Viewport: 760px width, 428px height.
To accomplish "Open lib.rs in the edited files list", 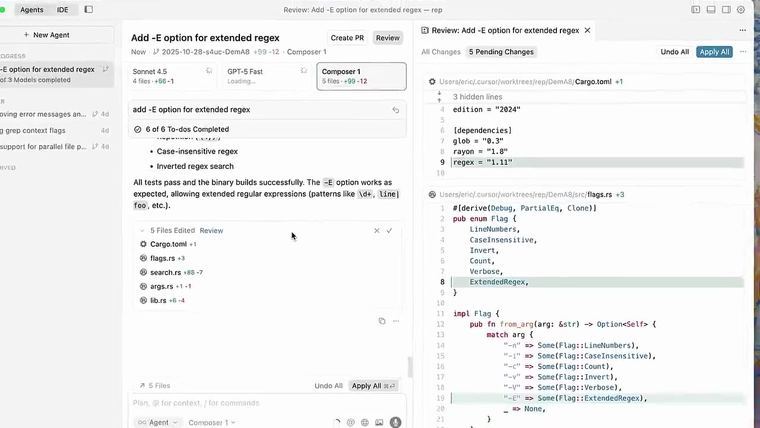I will click(162, 301).
